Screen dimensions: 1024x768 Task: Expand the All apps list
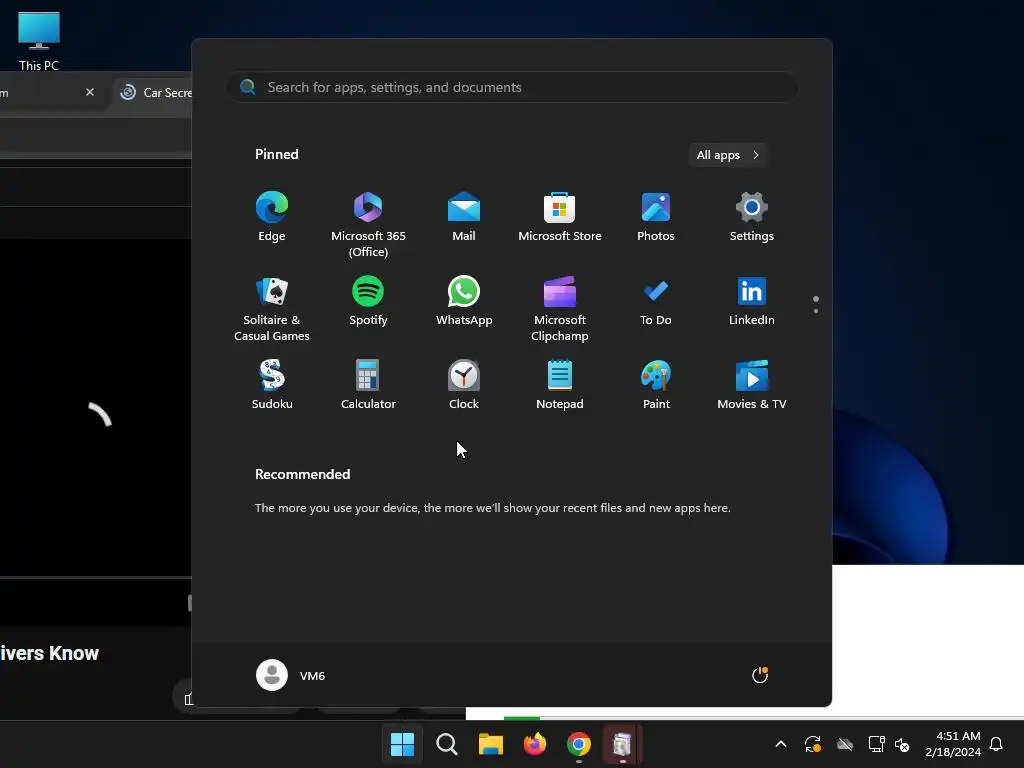coord(728,155)
